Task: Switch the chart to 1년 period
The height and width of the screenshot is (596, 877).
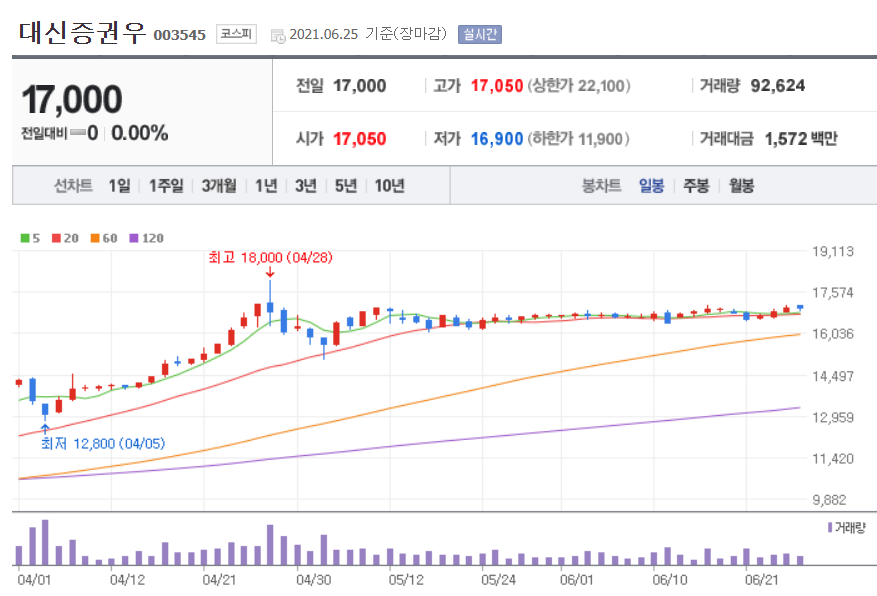Action: coord(266,186)
